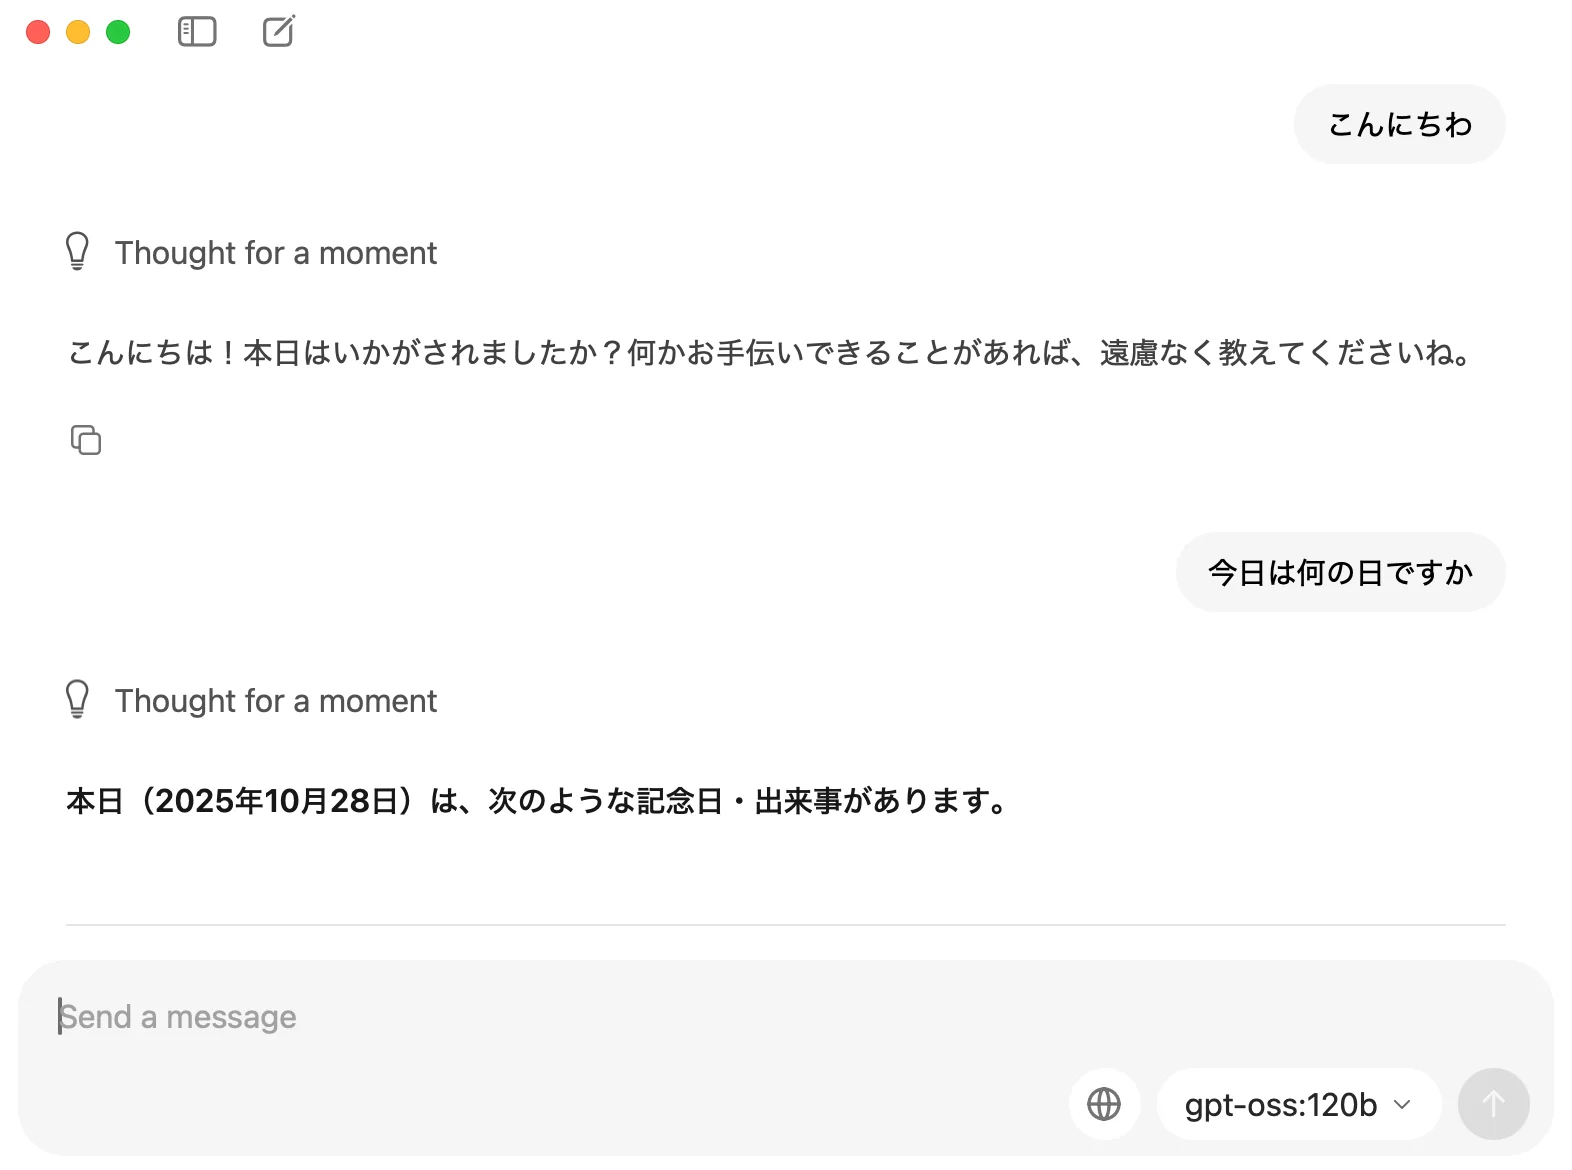Click the globe web search icon
Viewport: 1572px width, 1170px height.
click(x=1104, y=1104)
